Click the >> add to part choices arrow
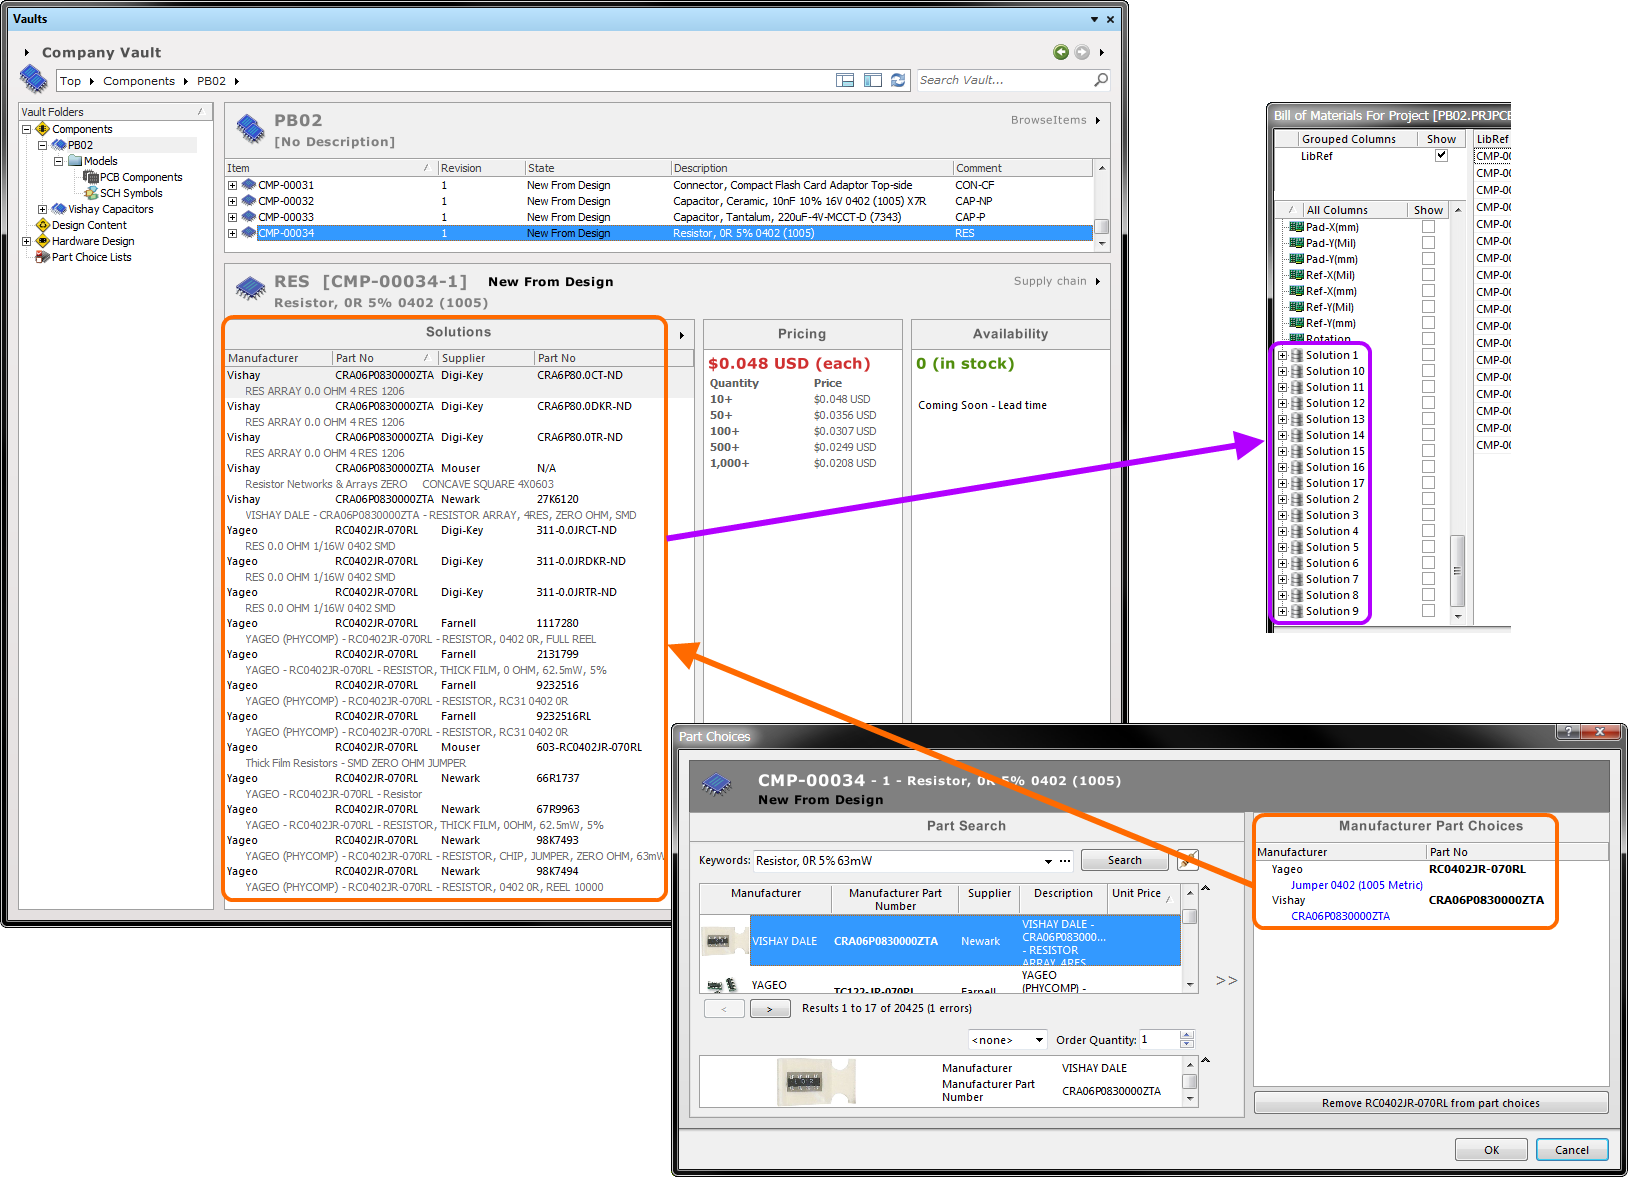 1226,981
